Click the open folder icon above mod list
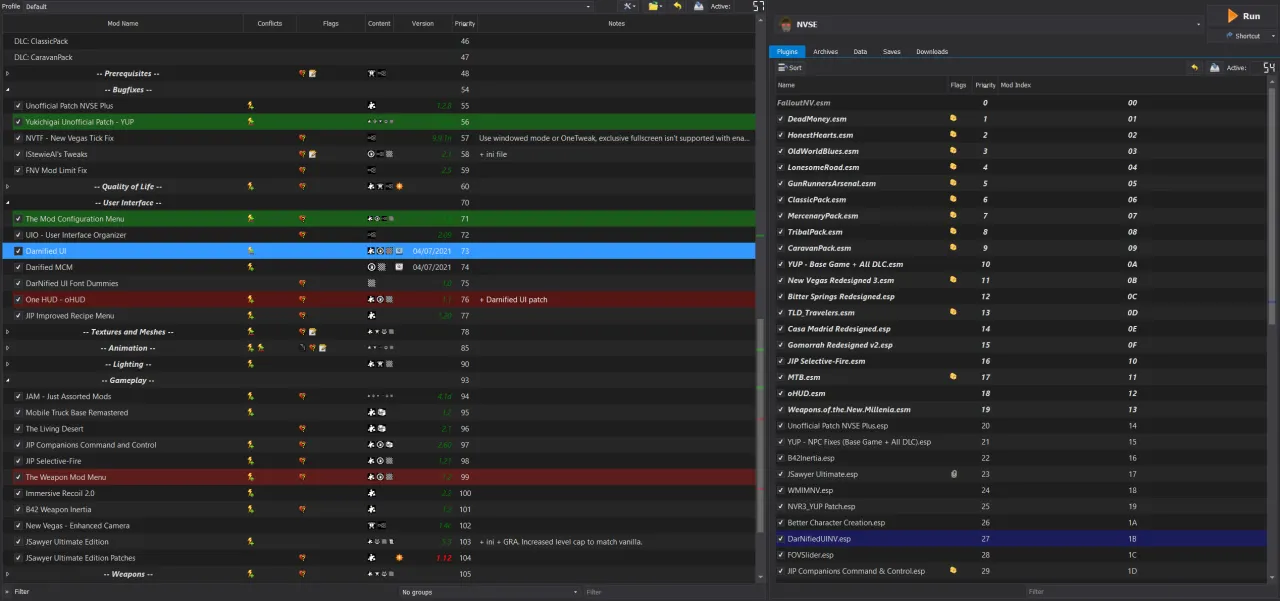The height and width of the screenshot is (601, 1280). point(654,6)
